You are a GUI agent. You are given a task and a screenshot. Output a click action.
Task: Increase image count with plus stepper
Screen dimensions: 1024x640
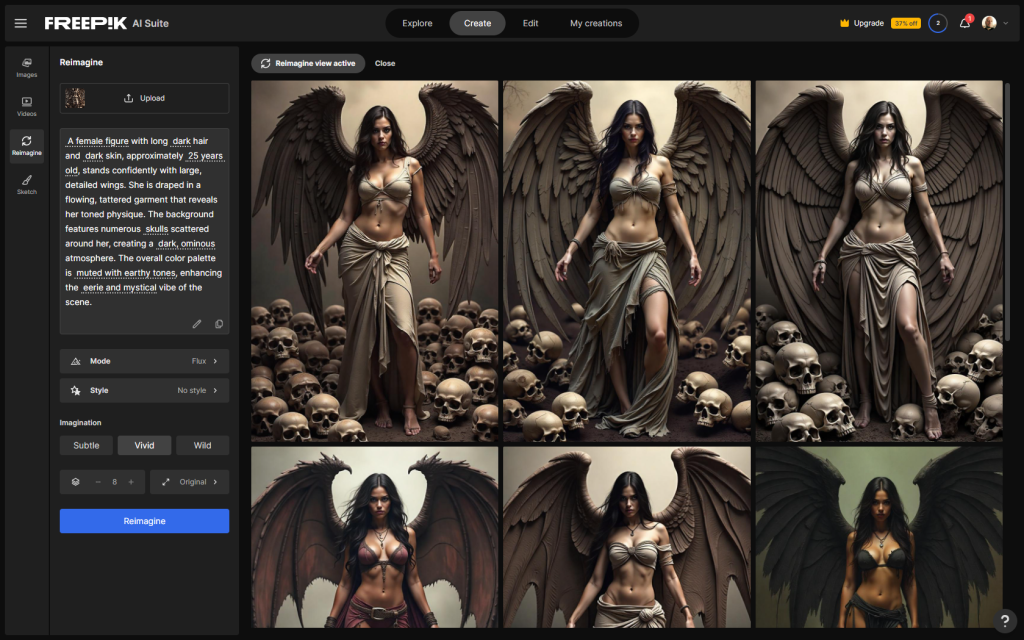pos(131,482)
